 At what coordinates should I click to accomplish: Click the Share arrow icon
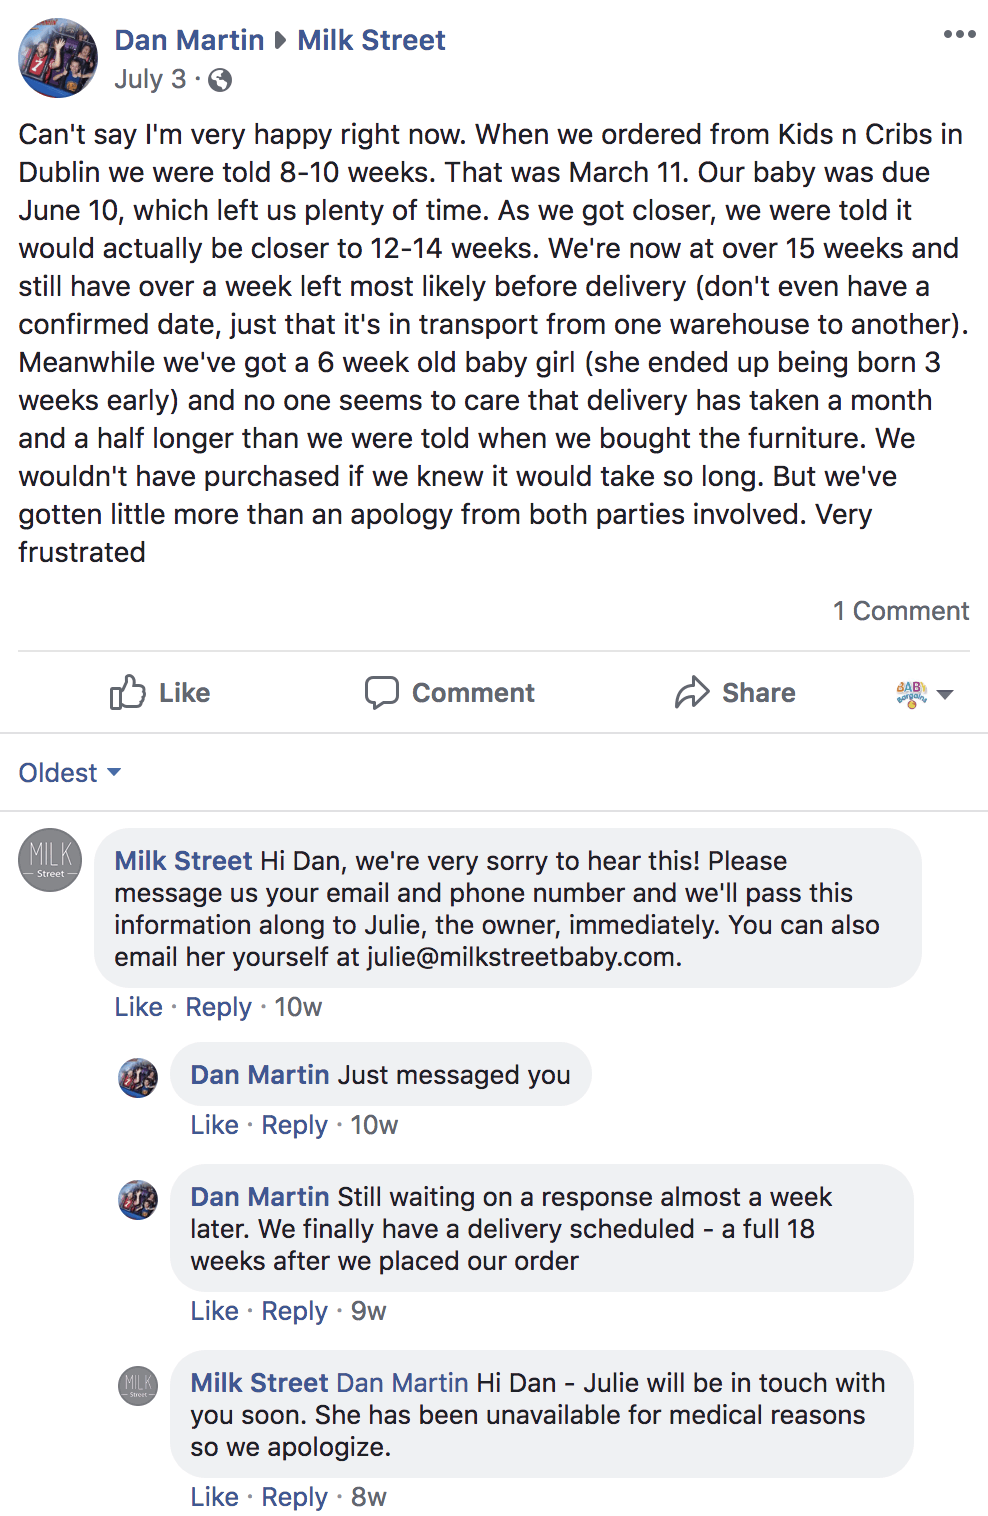coord(692,692)
